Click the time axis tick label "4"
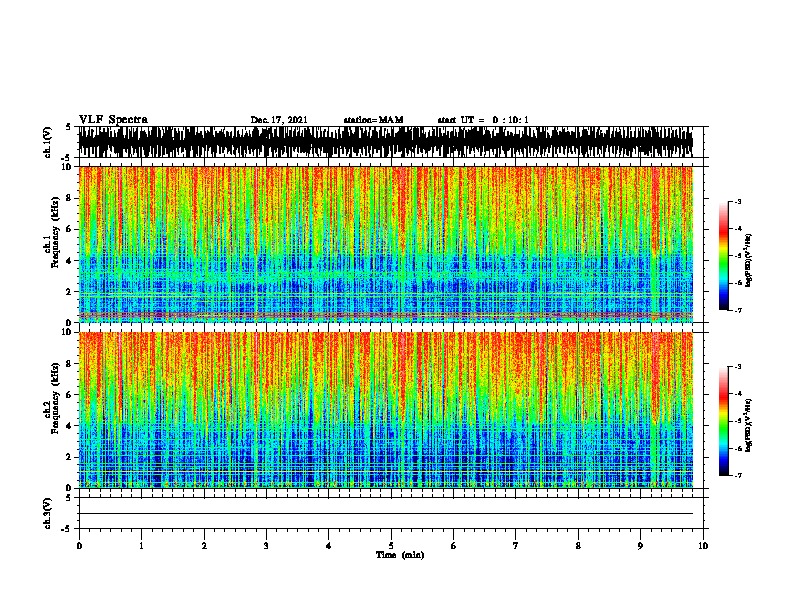Image resolution: width=792 pixels, height=612 pixels. 329,546
